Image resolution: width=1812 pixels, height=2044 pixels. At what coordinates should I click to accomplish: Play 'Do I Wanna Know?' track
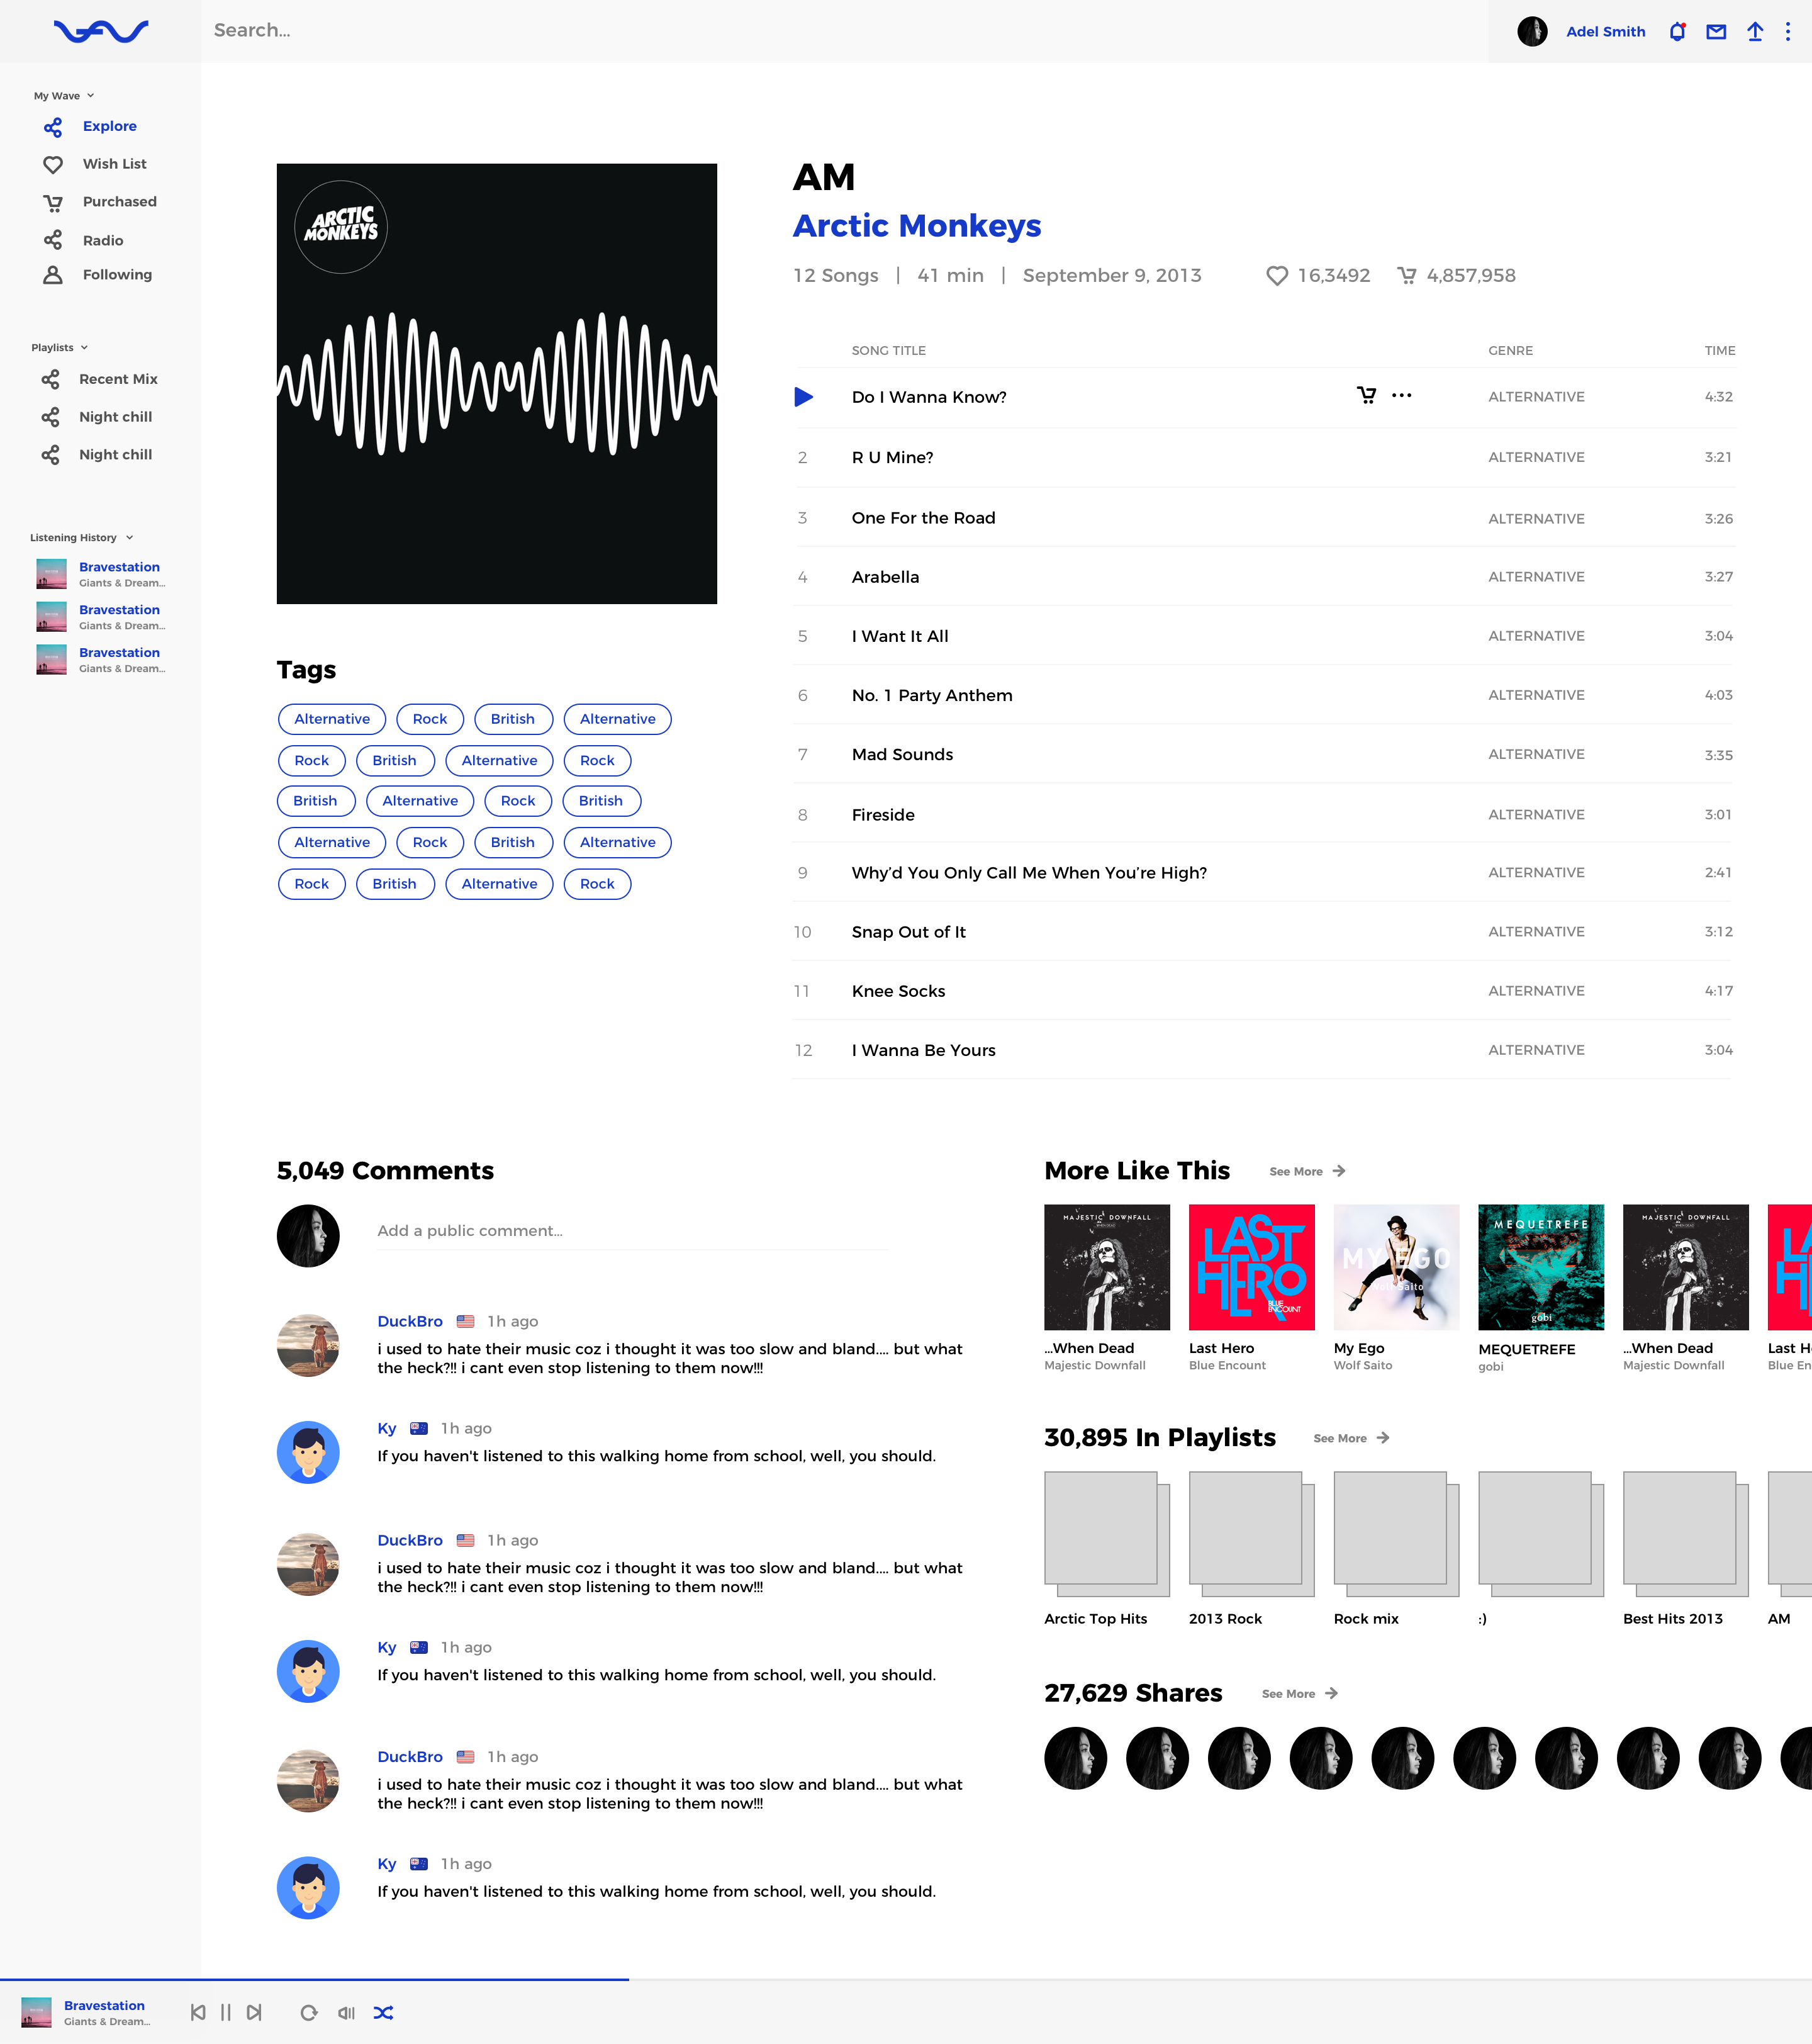click(804, 397)
